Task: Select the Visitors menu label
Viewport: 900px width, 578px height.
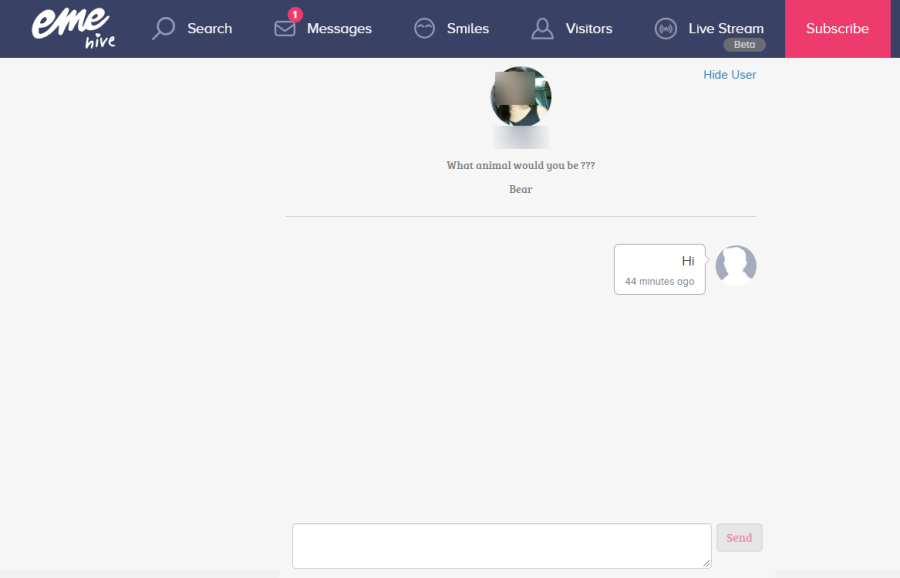Action: 589,29
